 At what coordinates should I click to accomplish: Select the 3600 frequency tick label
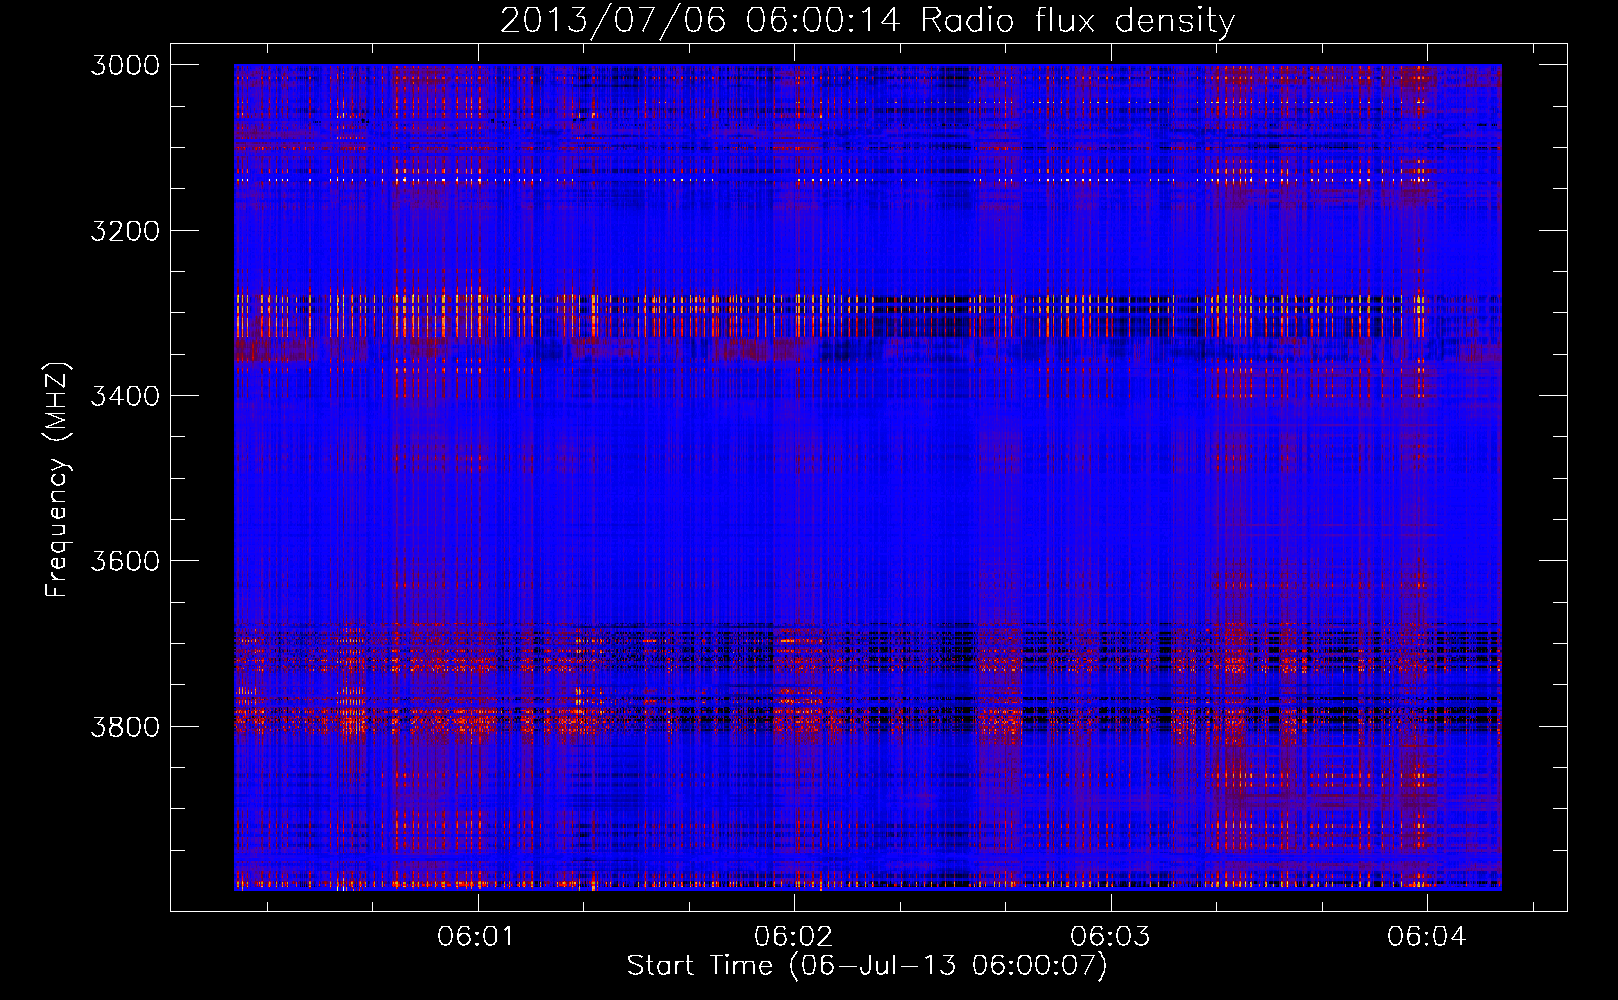(125, 561)
